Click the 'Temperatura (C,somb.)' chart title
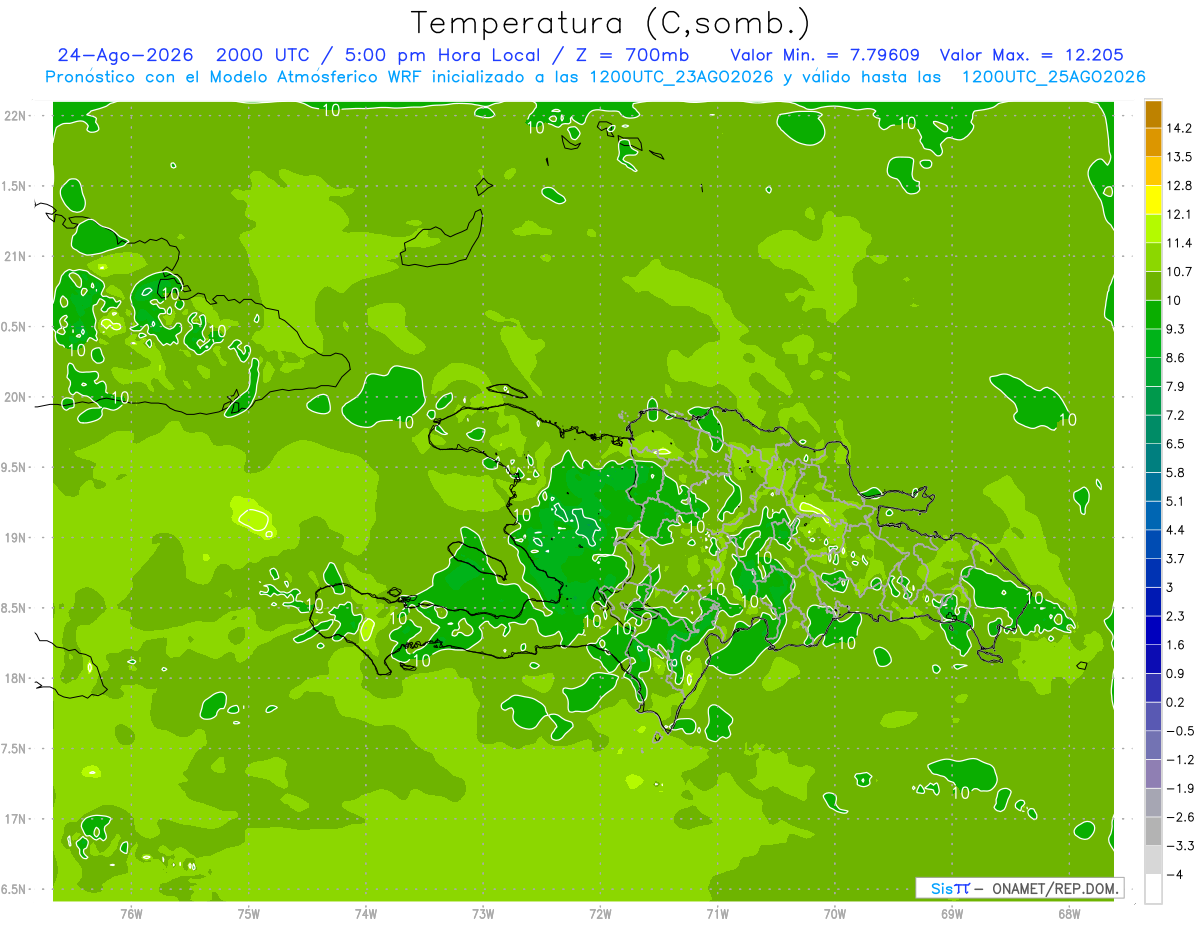This screenshot has height=927, width=1200. click(611, 23)
